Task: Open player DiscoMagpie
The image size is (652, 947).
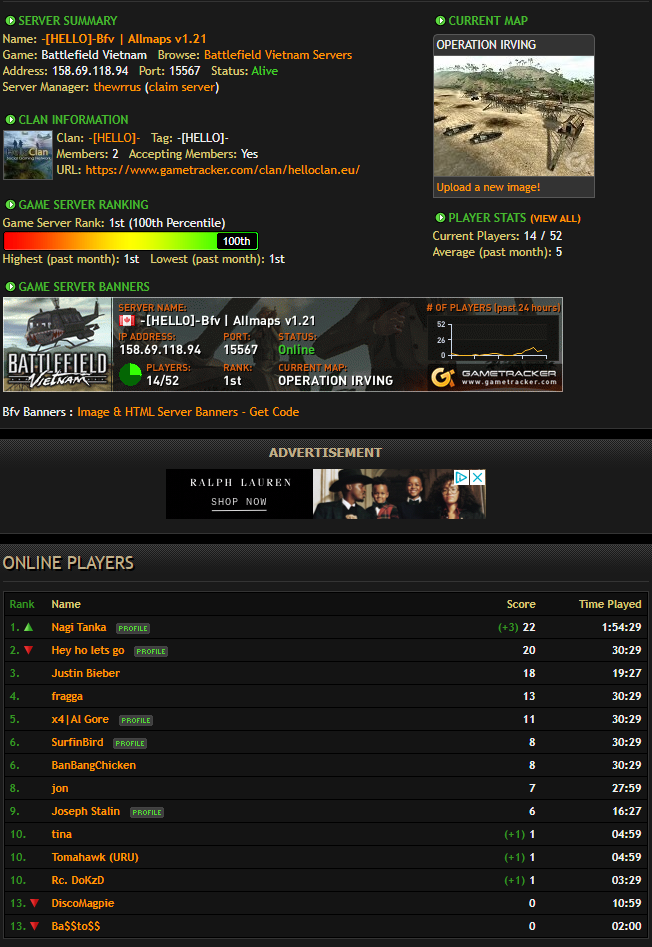Action: click(83, 903)
